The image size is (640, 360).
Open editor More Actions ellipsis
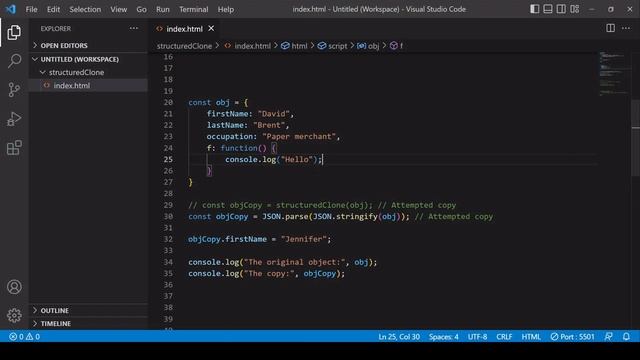(x=626, y=28)
